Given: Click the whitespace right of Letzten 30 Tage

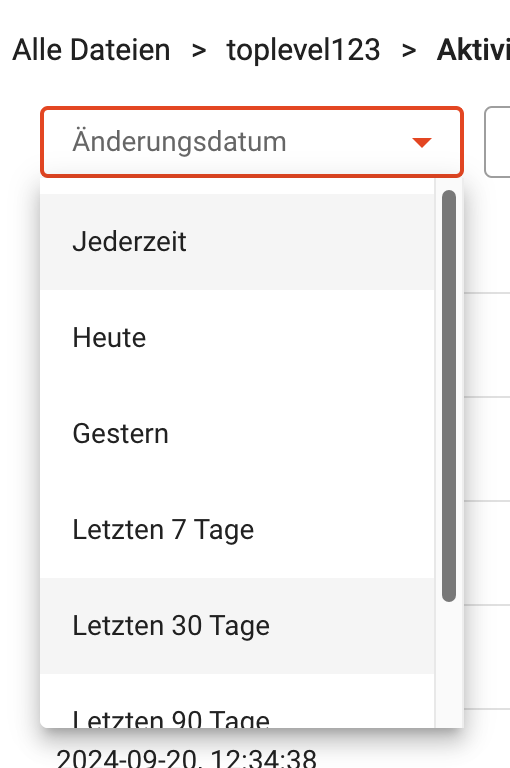Looking at the screenshot, I should (x=352, y=625).
